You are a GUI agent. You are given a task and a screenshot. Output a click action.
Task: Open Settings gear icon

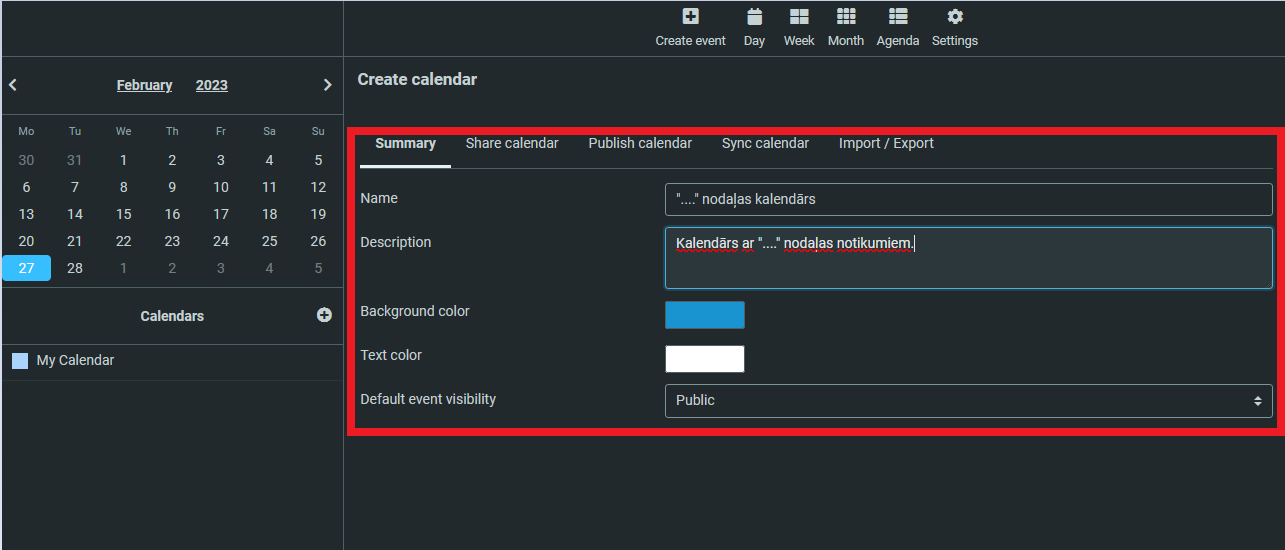pyautogui.click(x=955, y=17)
